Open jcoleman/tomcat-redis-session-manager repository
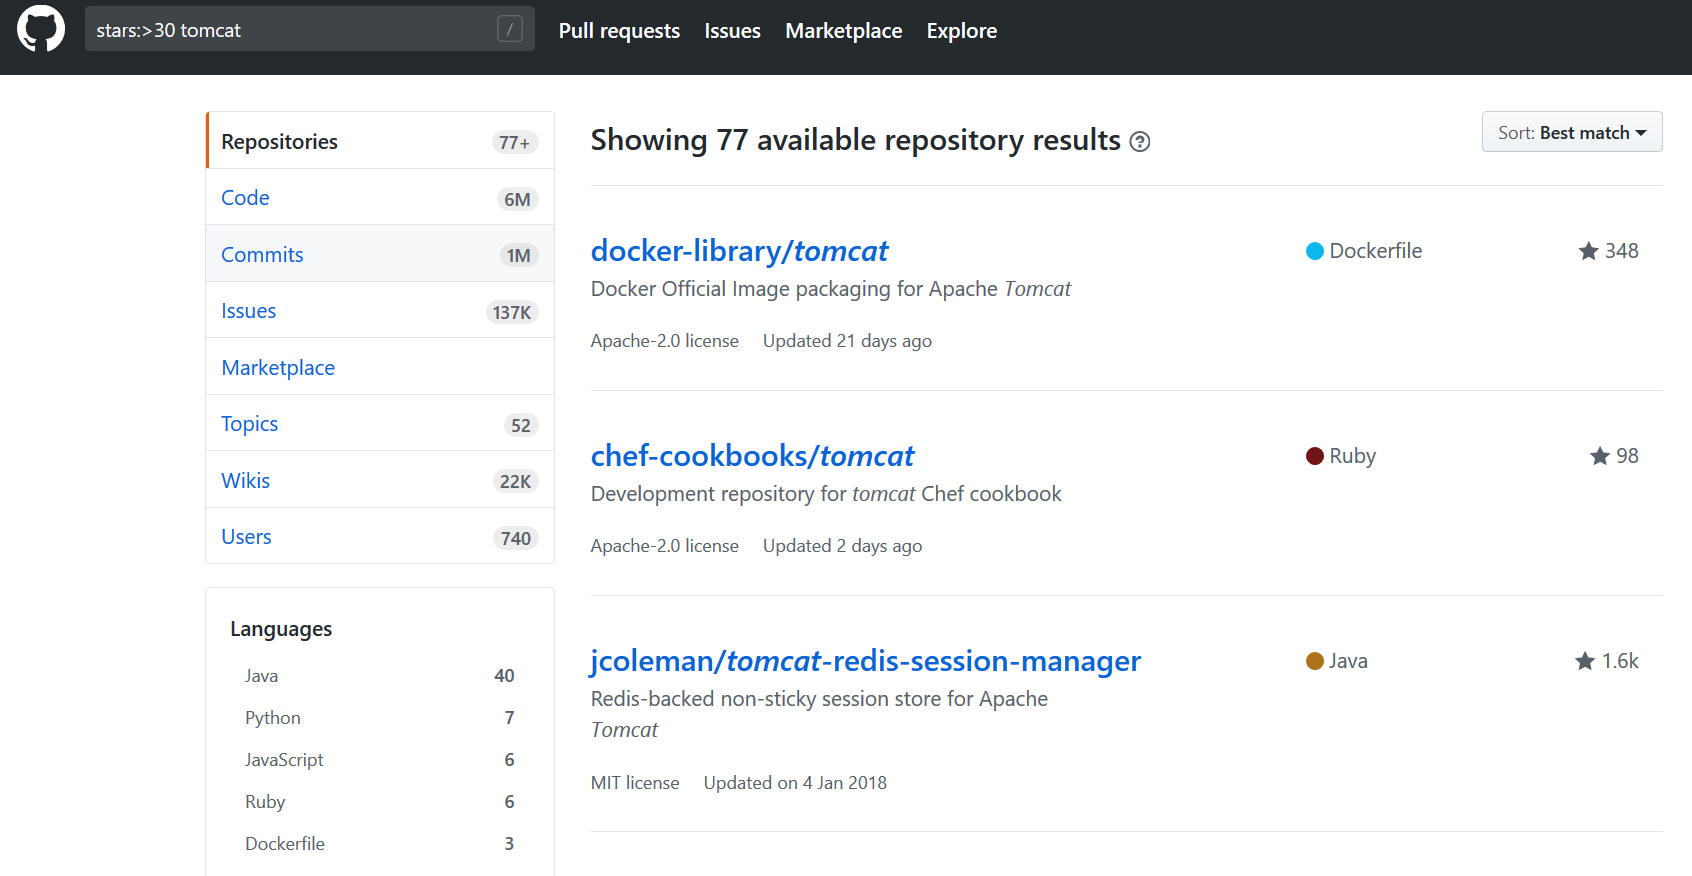This screenshot has width=1692, height=876. click(x=865, y=661)
